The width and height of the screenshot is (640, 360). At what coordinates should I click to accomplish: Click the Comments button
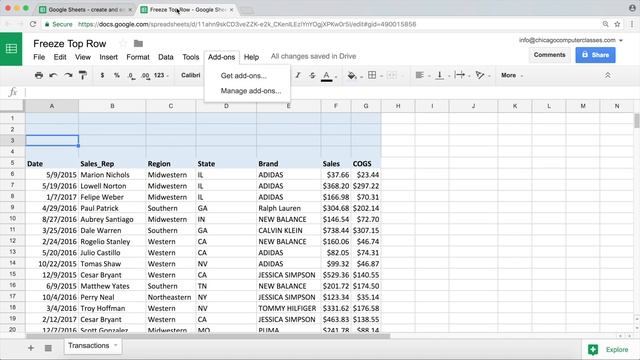549,55
